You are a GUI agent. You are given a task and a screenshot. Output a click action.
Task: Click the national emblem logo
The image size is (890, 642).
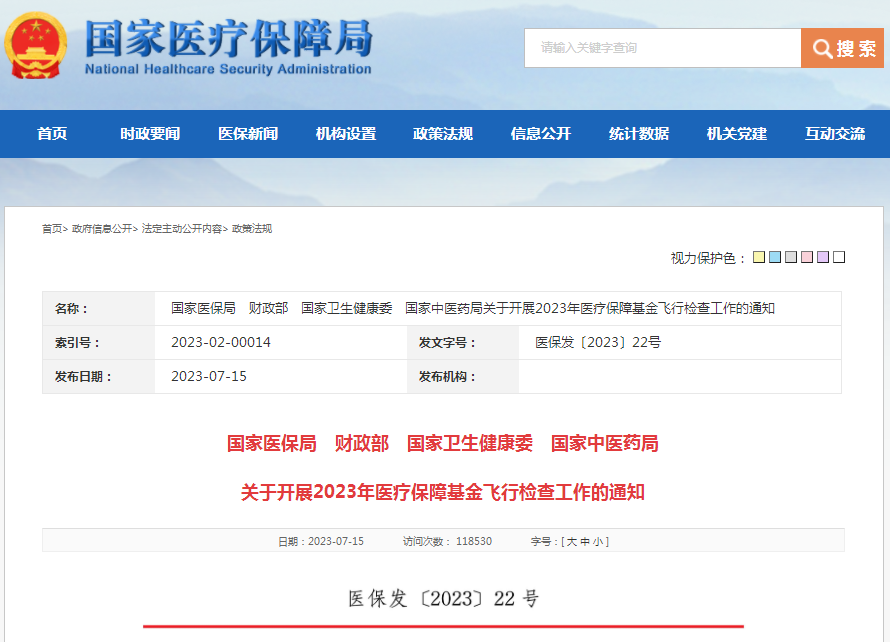(x=36, y=45)
